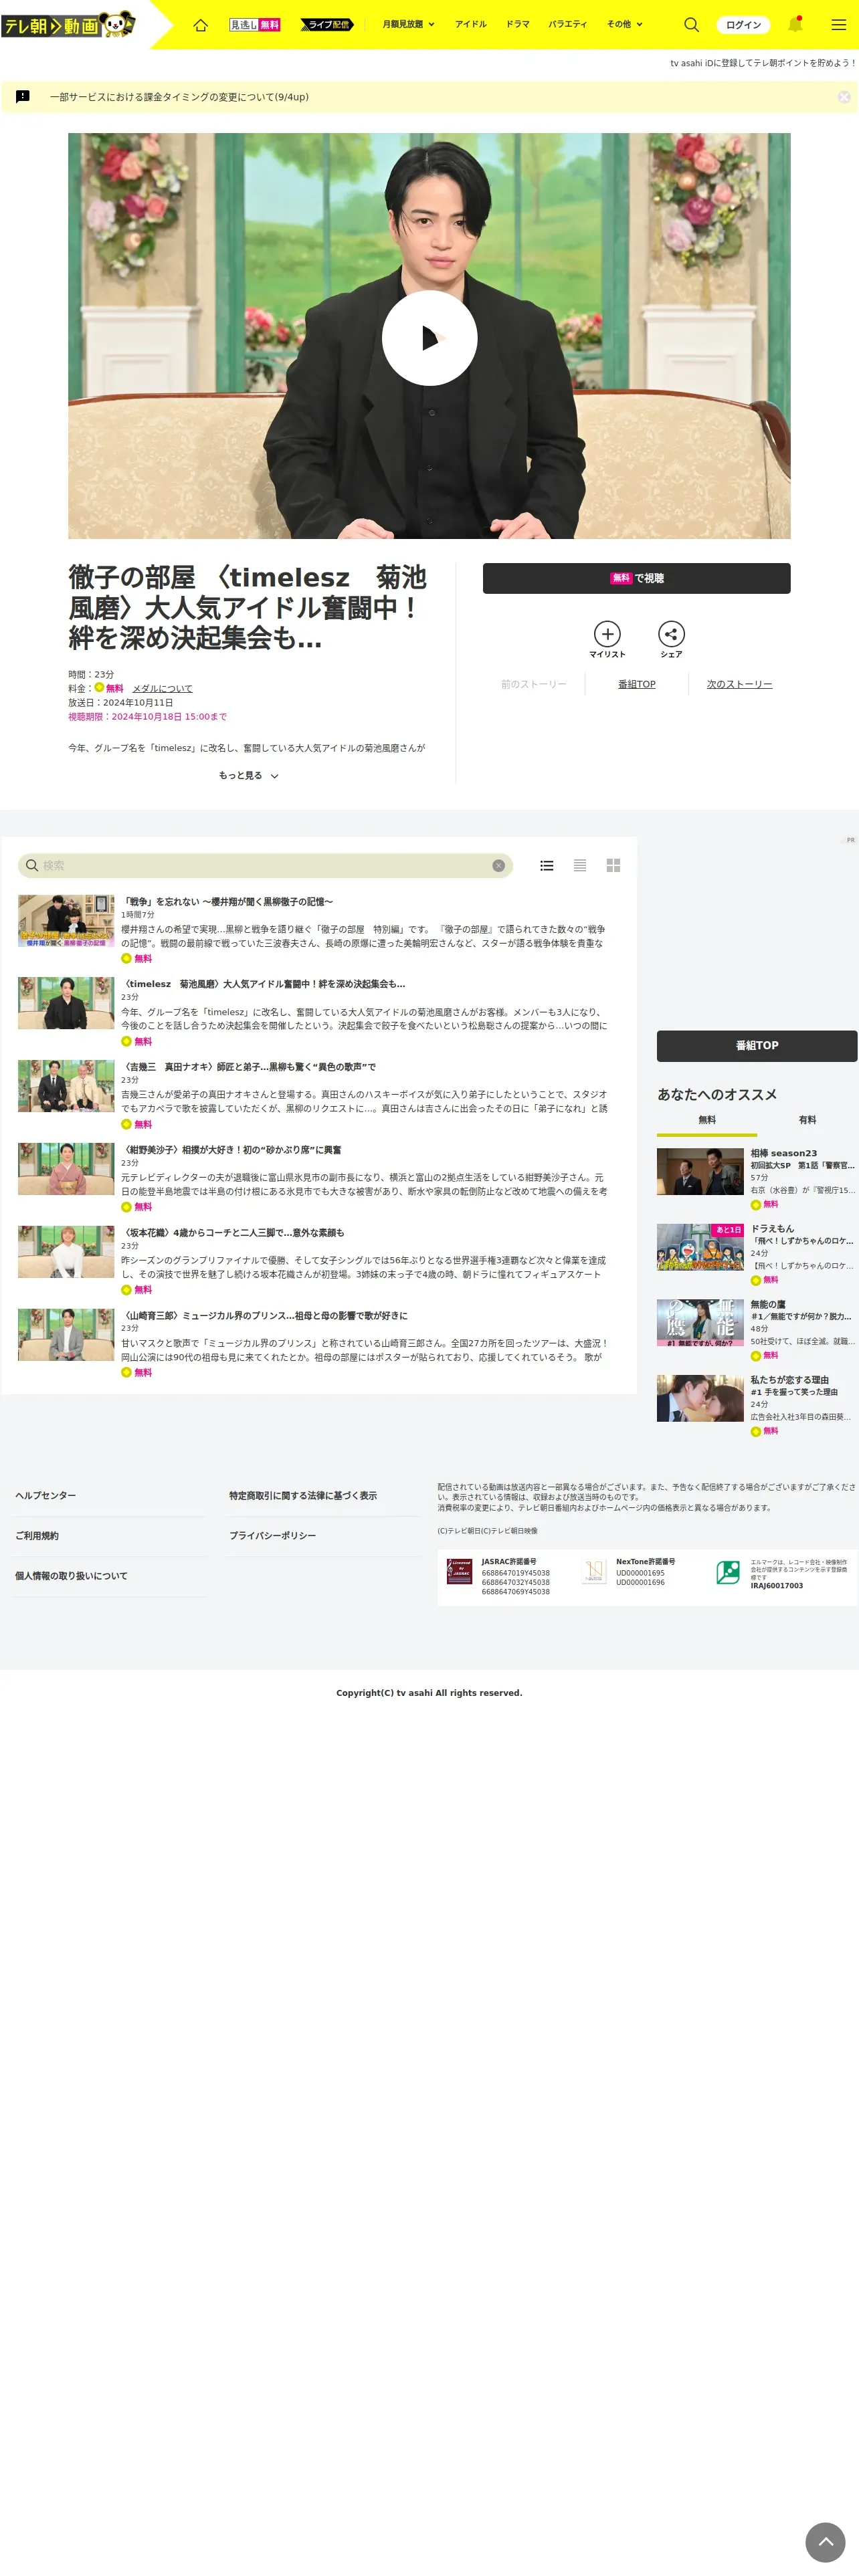Select the 有料 recommendations tab
The width and height of the screenshot is (859, 2576).
tap(807, 1121)
